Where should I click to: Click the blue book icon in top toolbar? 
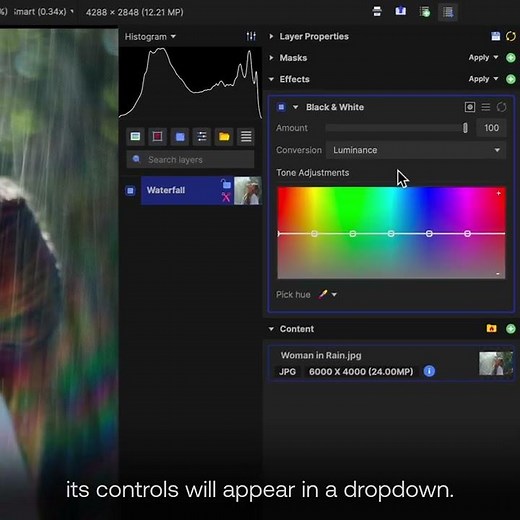(400, 12)
